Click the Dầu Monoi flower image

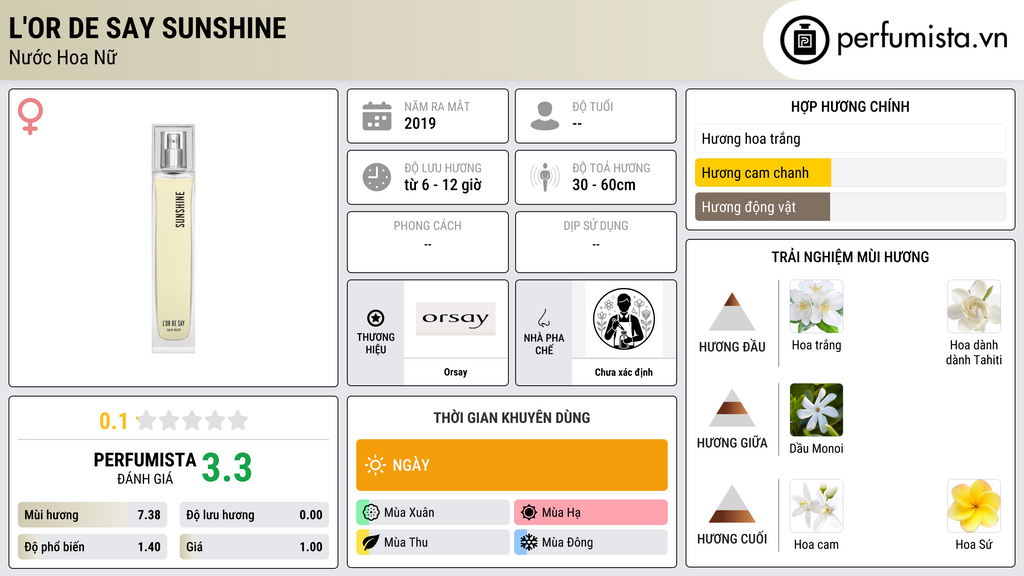click(816, 409)
